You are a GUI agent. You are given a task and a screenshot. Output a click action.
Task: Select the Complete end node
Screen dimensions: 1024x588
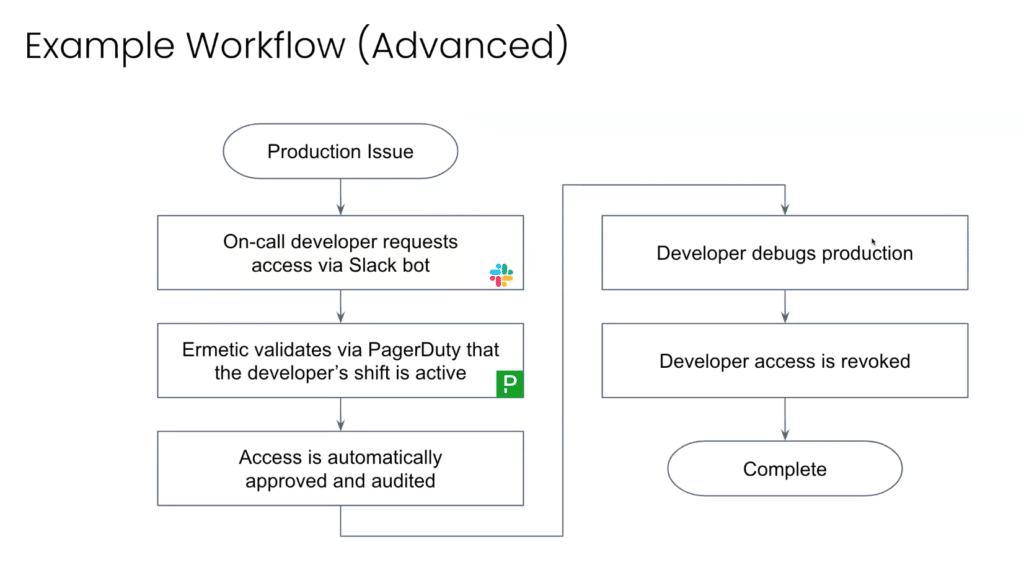tap(785, 468)
